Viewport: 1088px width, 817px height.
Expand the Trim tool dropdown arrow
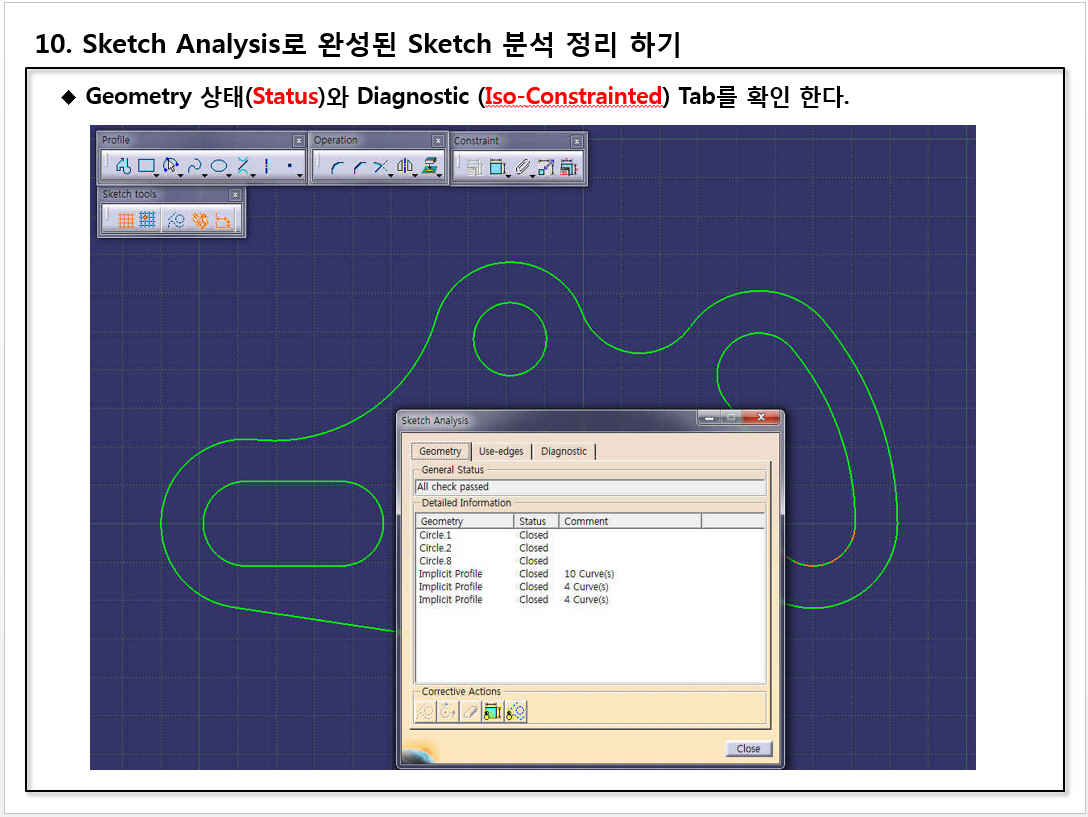coord(390,175)
